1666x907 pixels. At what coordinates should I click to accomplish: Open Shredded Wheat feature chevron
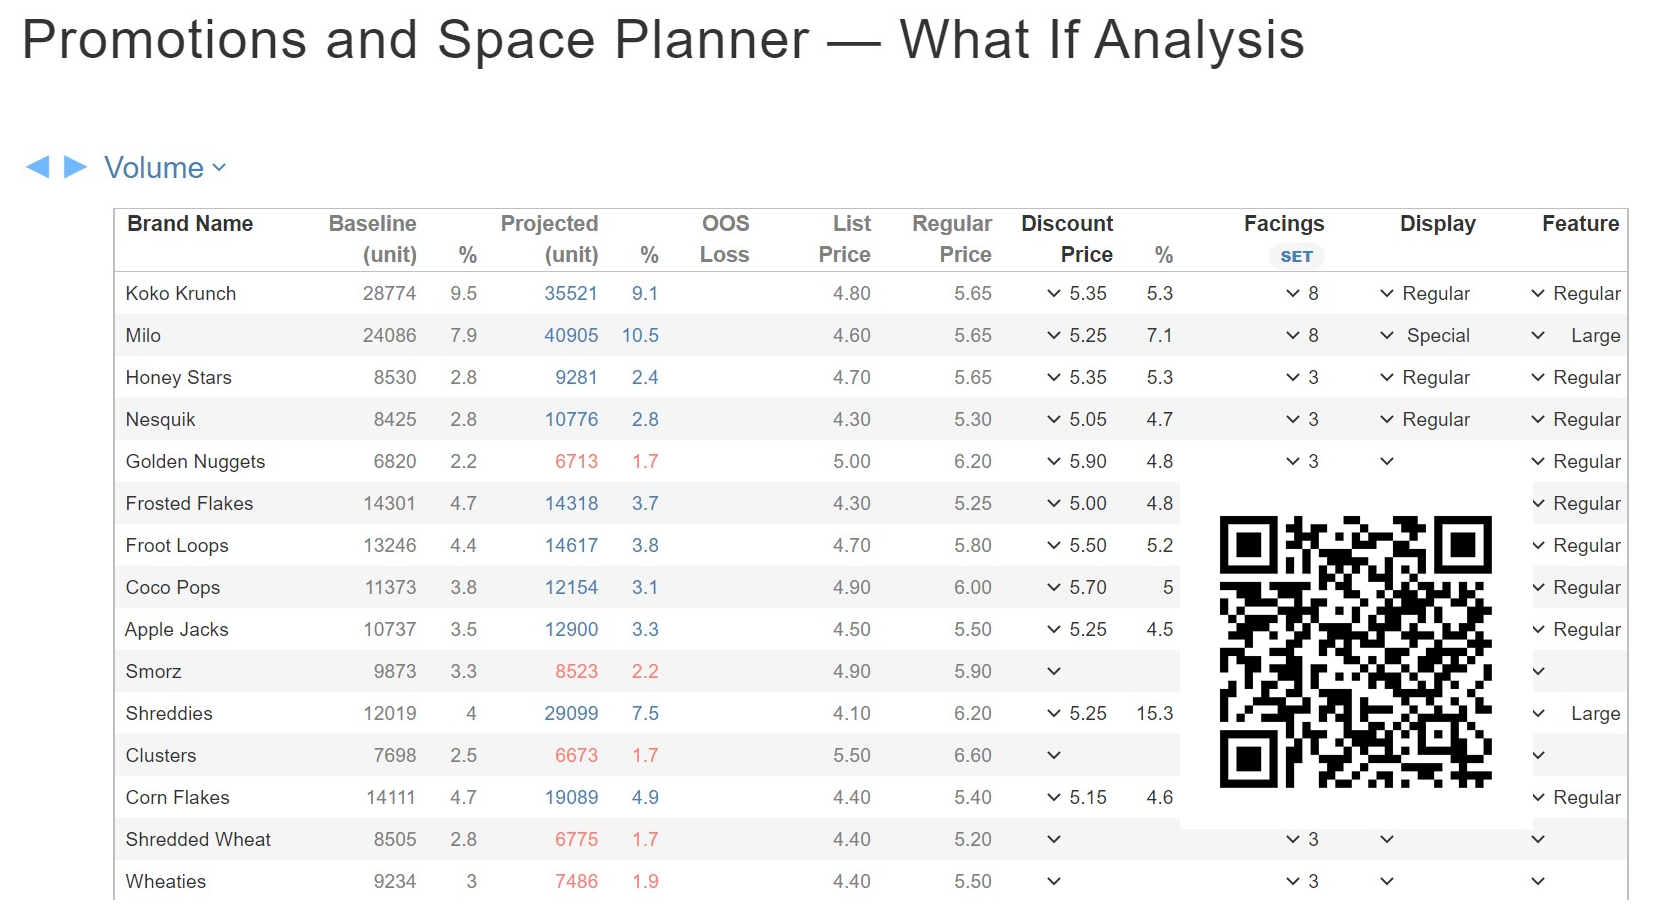point(1538,839)
